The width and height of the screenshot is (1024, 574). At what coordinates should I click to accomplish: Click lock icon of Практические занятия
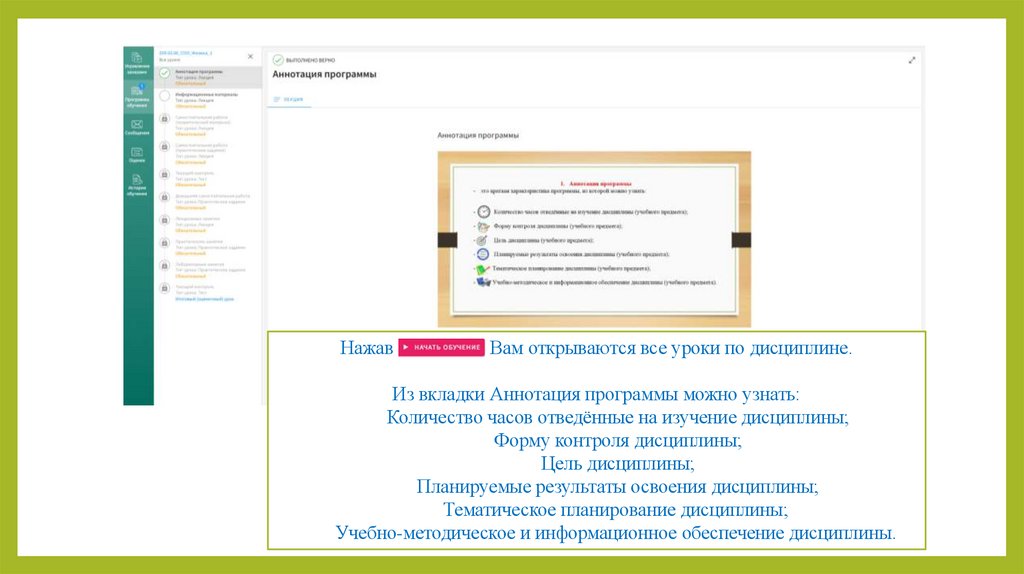coord(165,243)
